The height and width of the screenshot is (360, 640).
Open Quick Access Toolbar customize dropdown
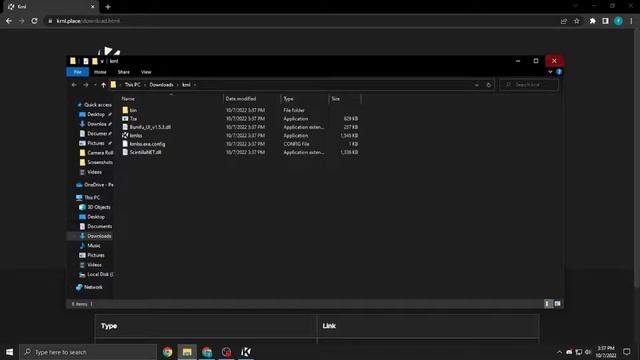(102, 61)
